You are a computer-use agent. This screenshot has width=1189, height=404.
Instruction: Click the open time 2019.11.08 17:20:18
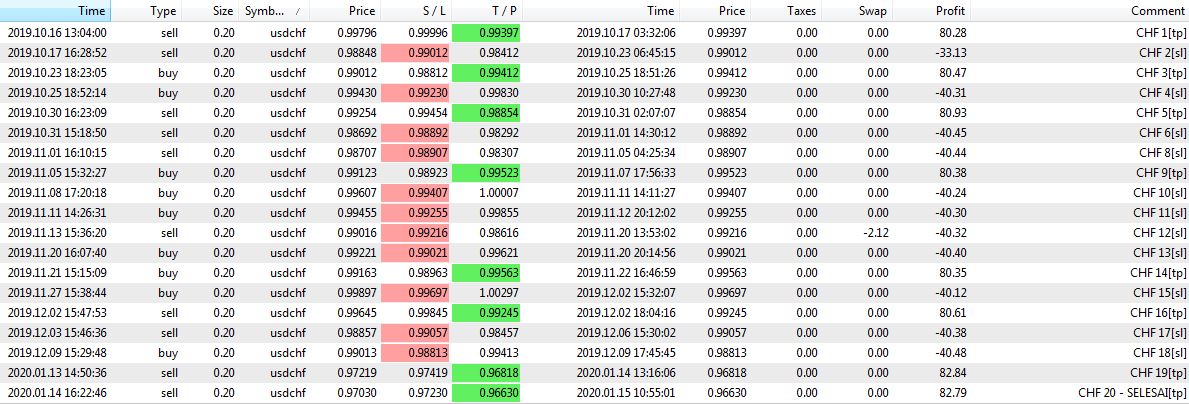pyautogui.click(x=57, y=192)
